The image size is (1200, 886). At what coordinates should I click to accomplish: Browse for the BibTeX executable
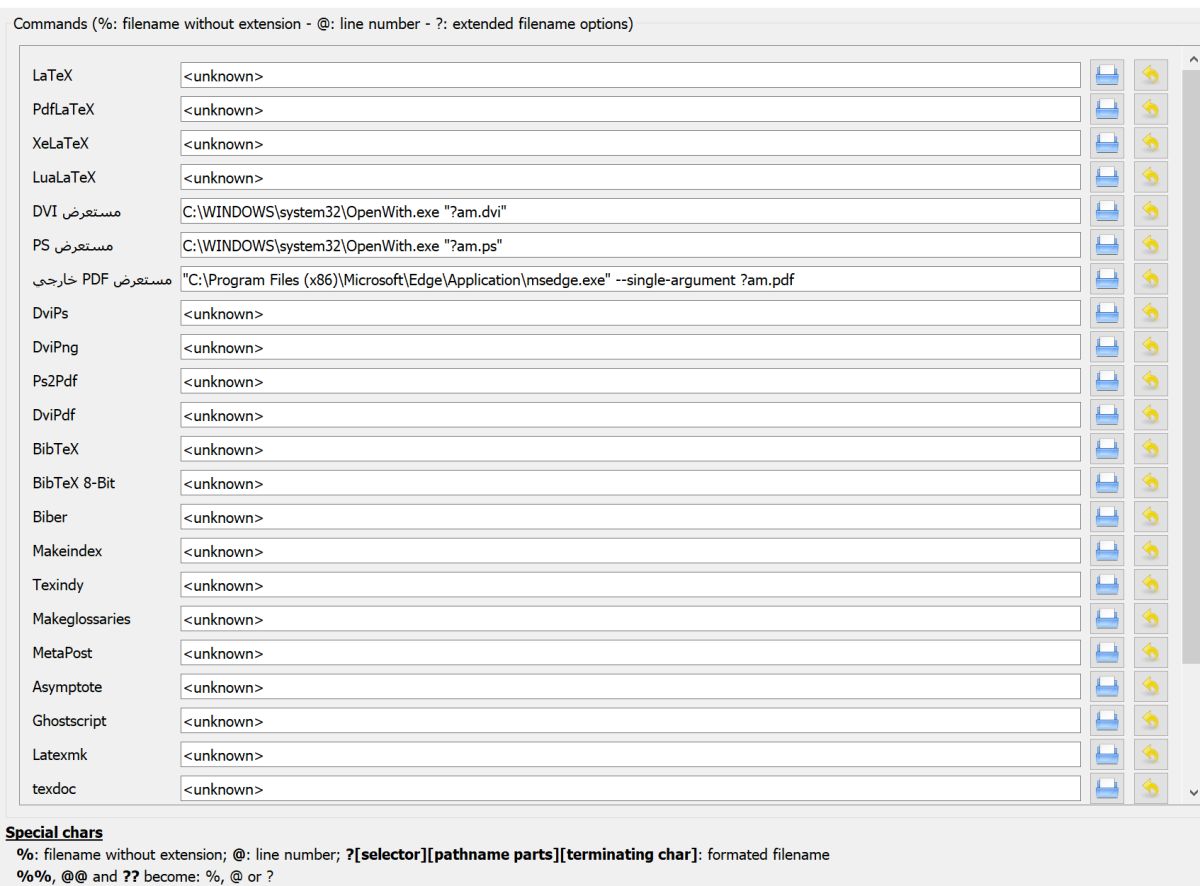[x=1107, y=449]
